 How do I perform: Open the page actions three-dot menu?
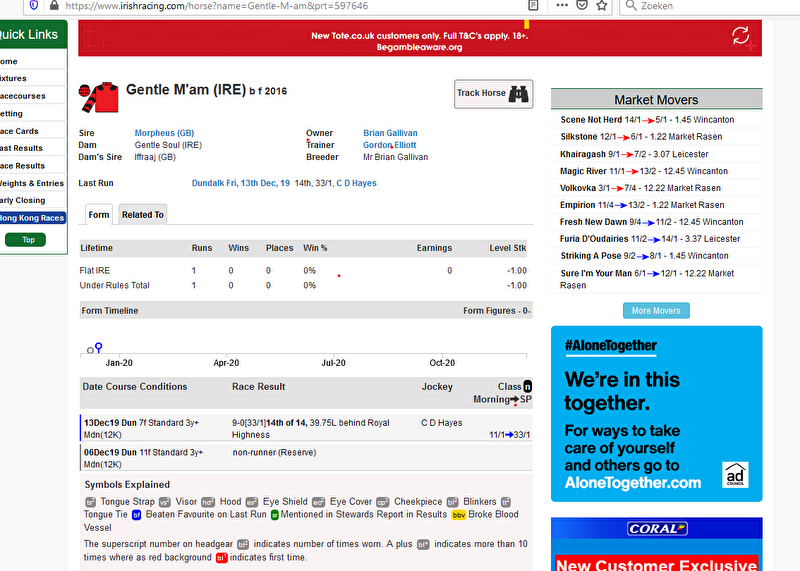(561, 6)
